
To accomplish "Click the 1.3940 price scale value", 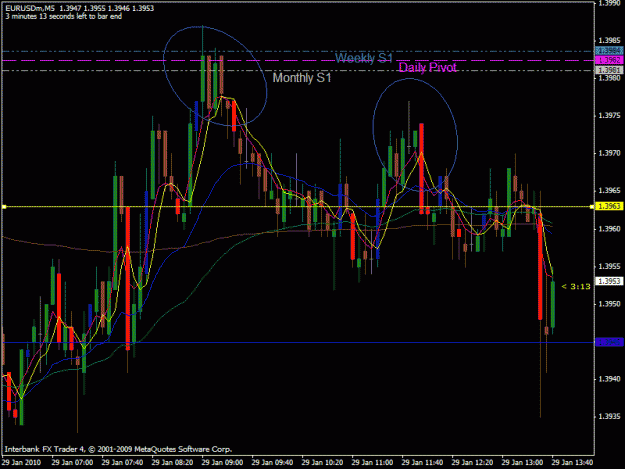I will point(609,379).
